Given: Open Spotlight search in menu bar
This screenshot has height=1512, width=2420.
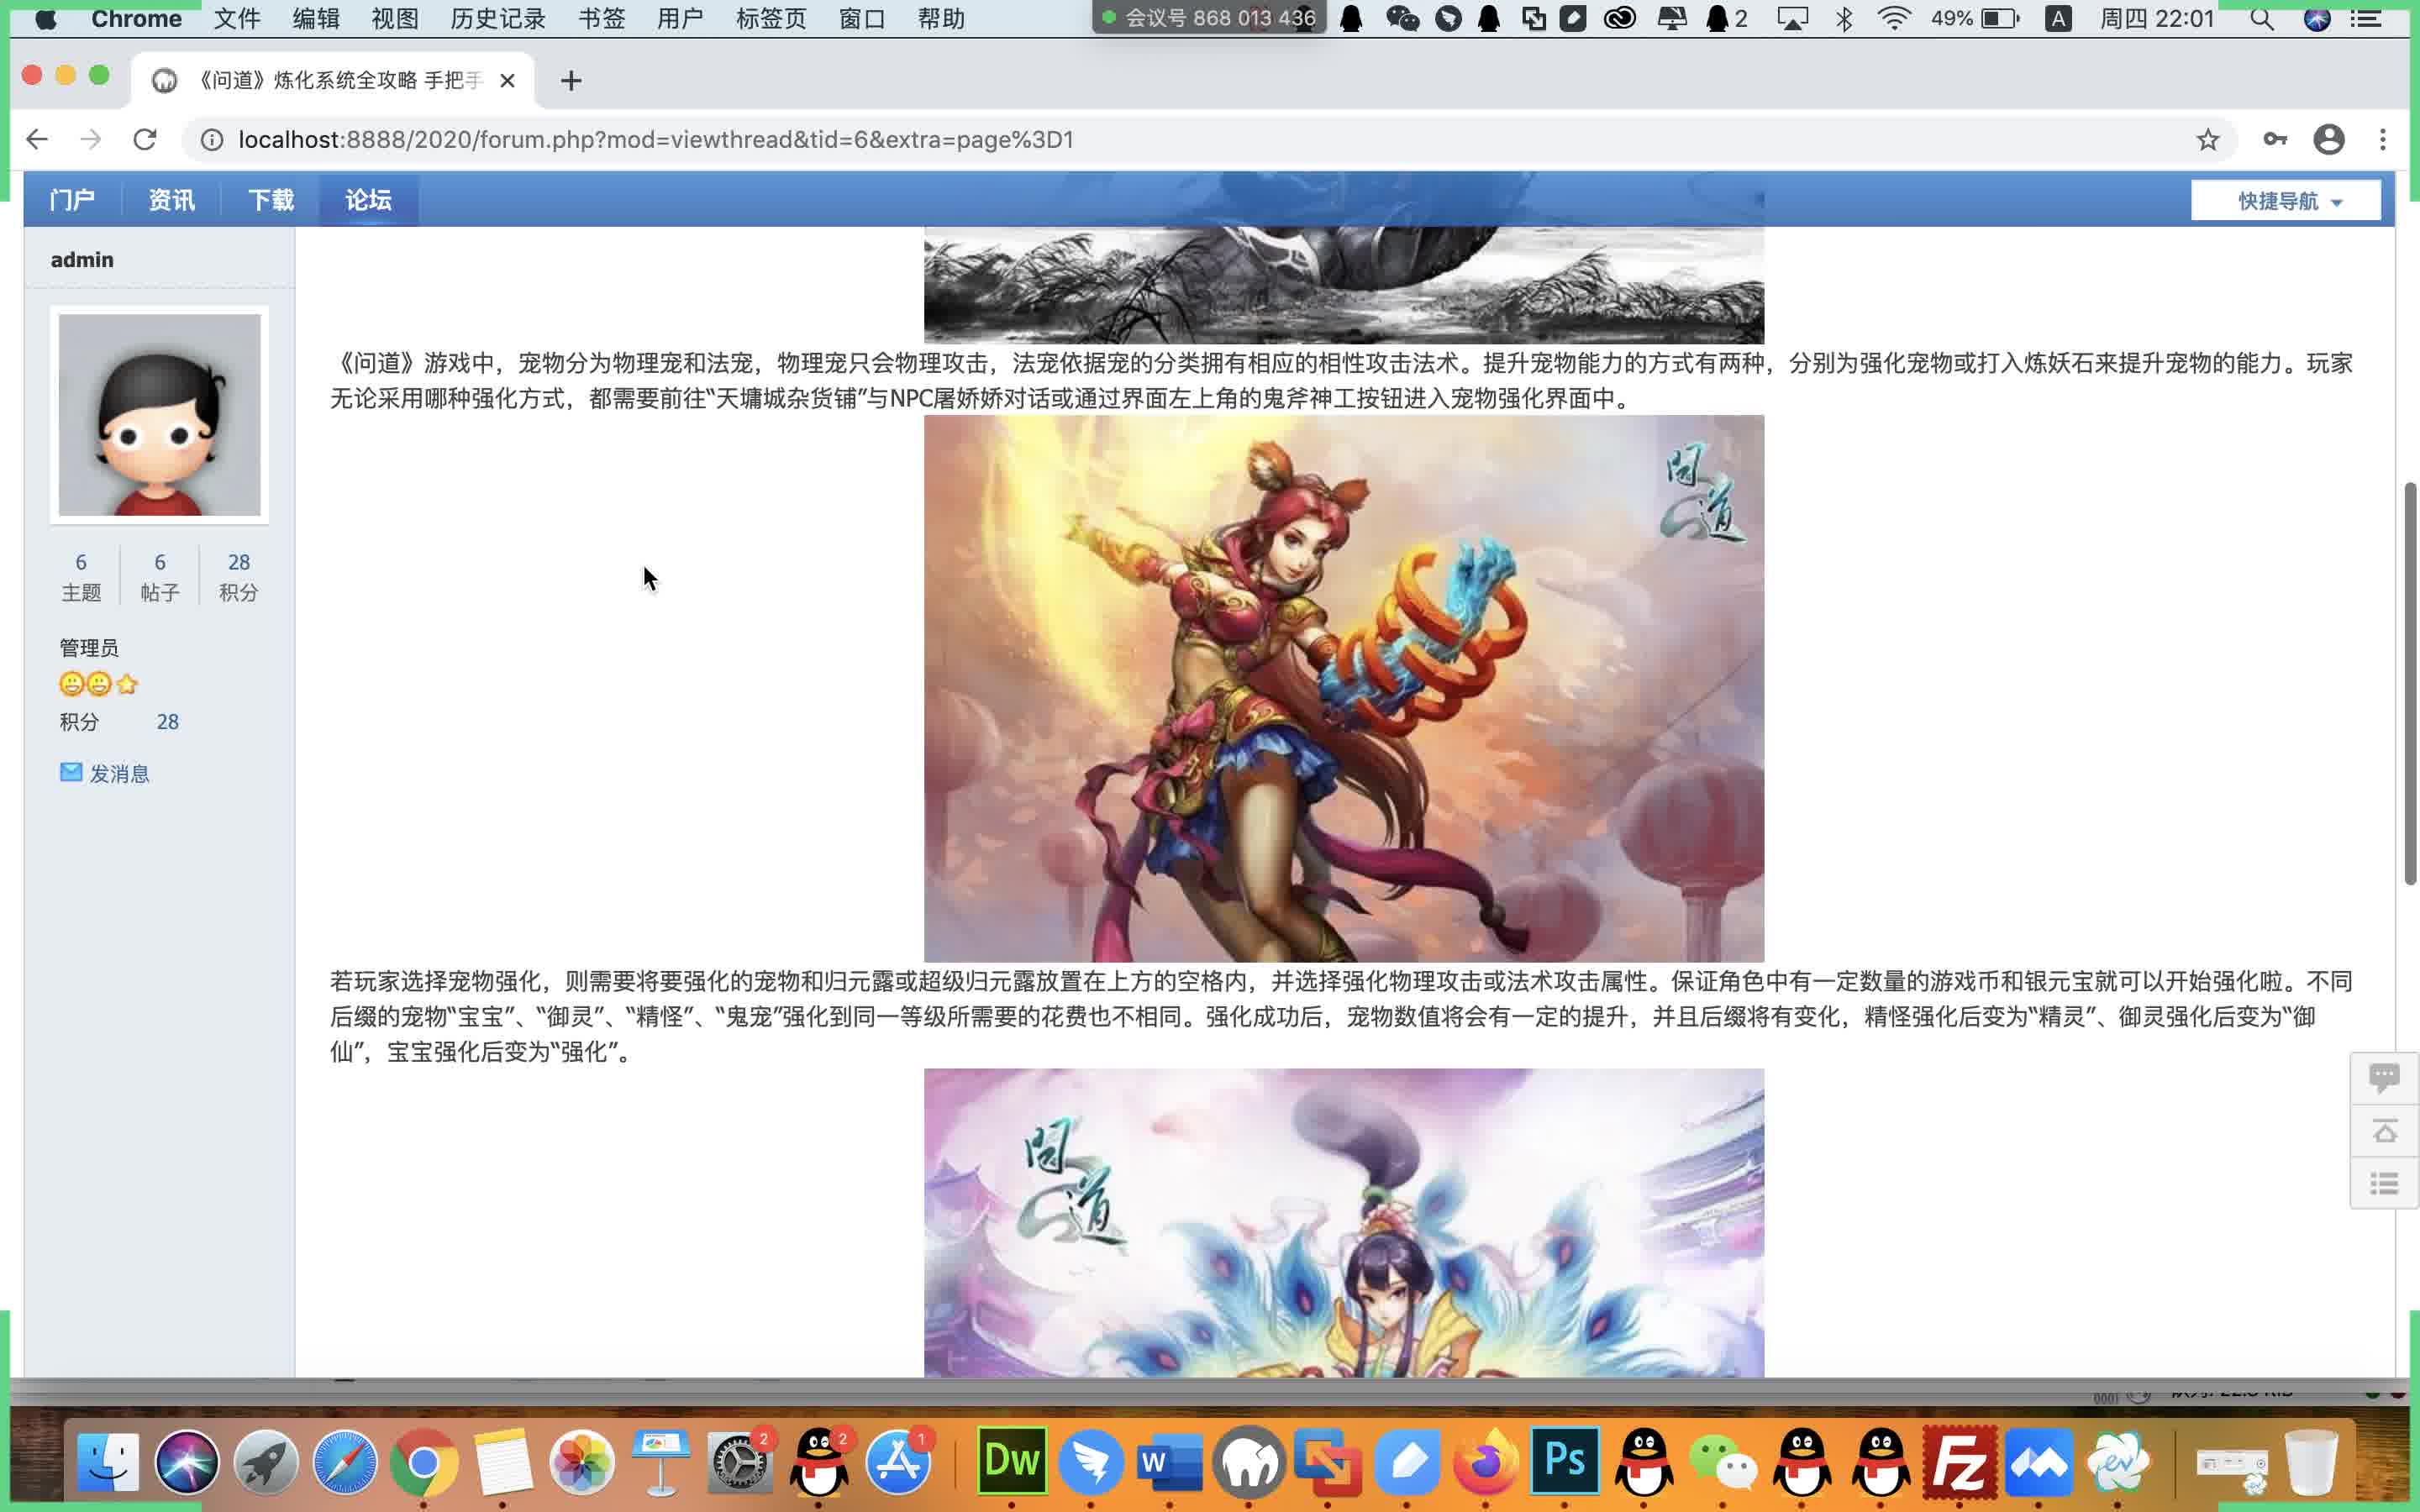Looking at the screenshot, I should (x=2261, y=19).
